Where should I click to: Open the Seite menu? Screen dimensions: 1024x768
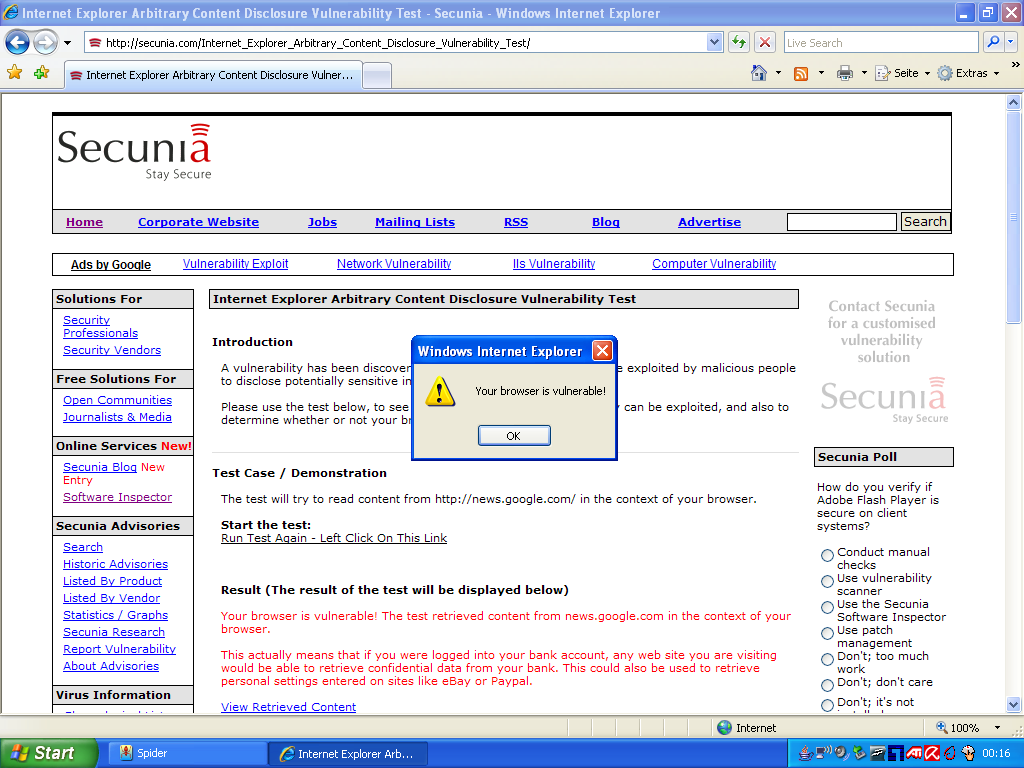[x=903, y=73]
